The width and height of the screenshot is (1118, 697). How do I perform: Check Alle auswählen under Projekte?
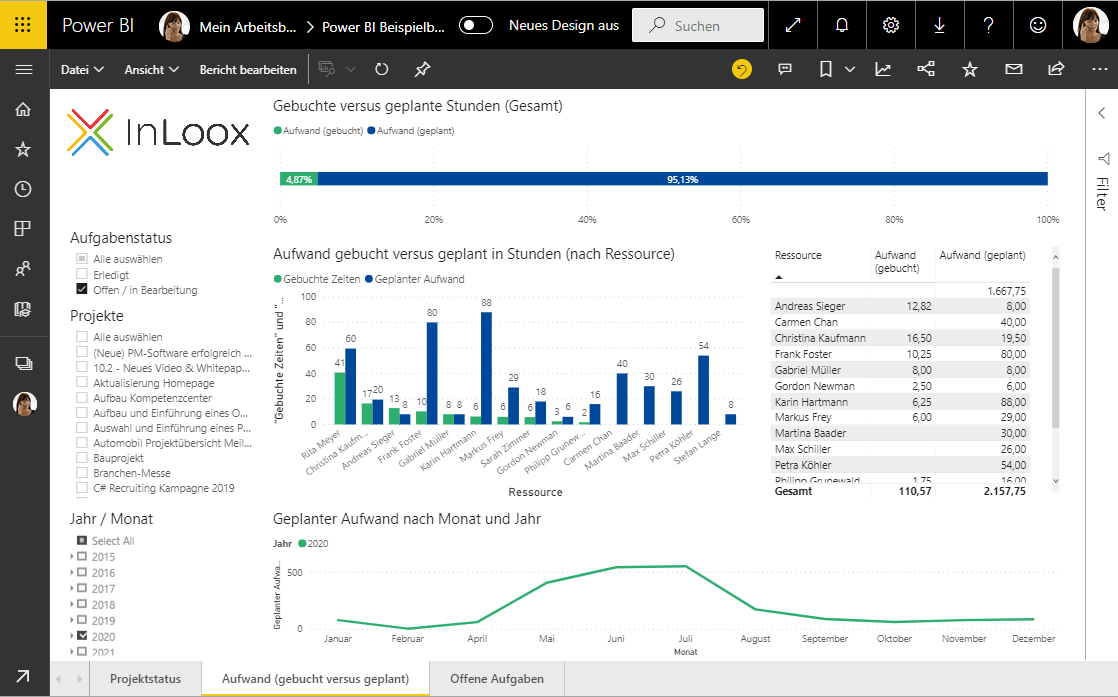pyautogui.click(x=82, y=336)
